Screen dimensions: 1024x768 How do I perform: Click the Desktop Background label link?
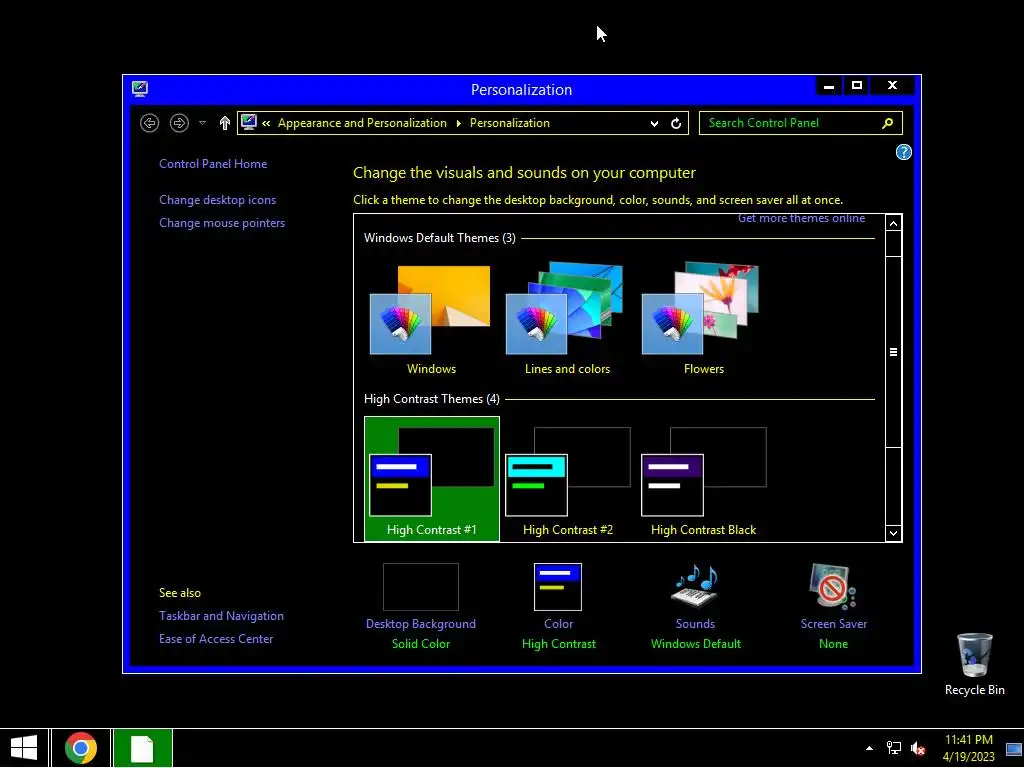coord(421,624)
